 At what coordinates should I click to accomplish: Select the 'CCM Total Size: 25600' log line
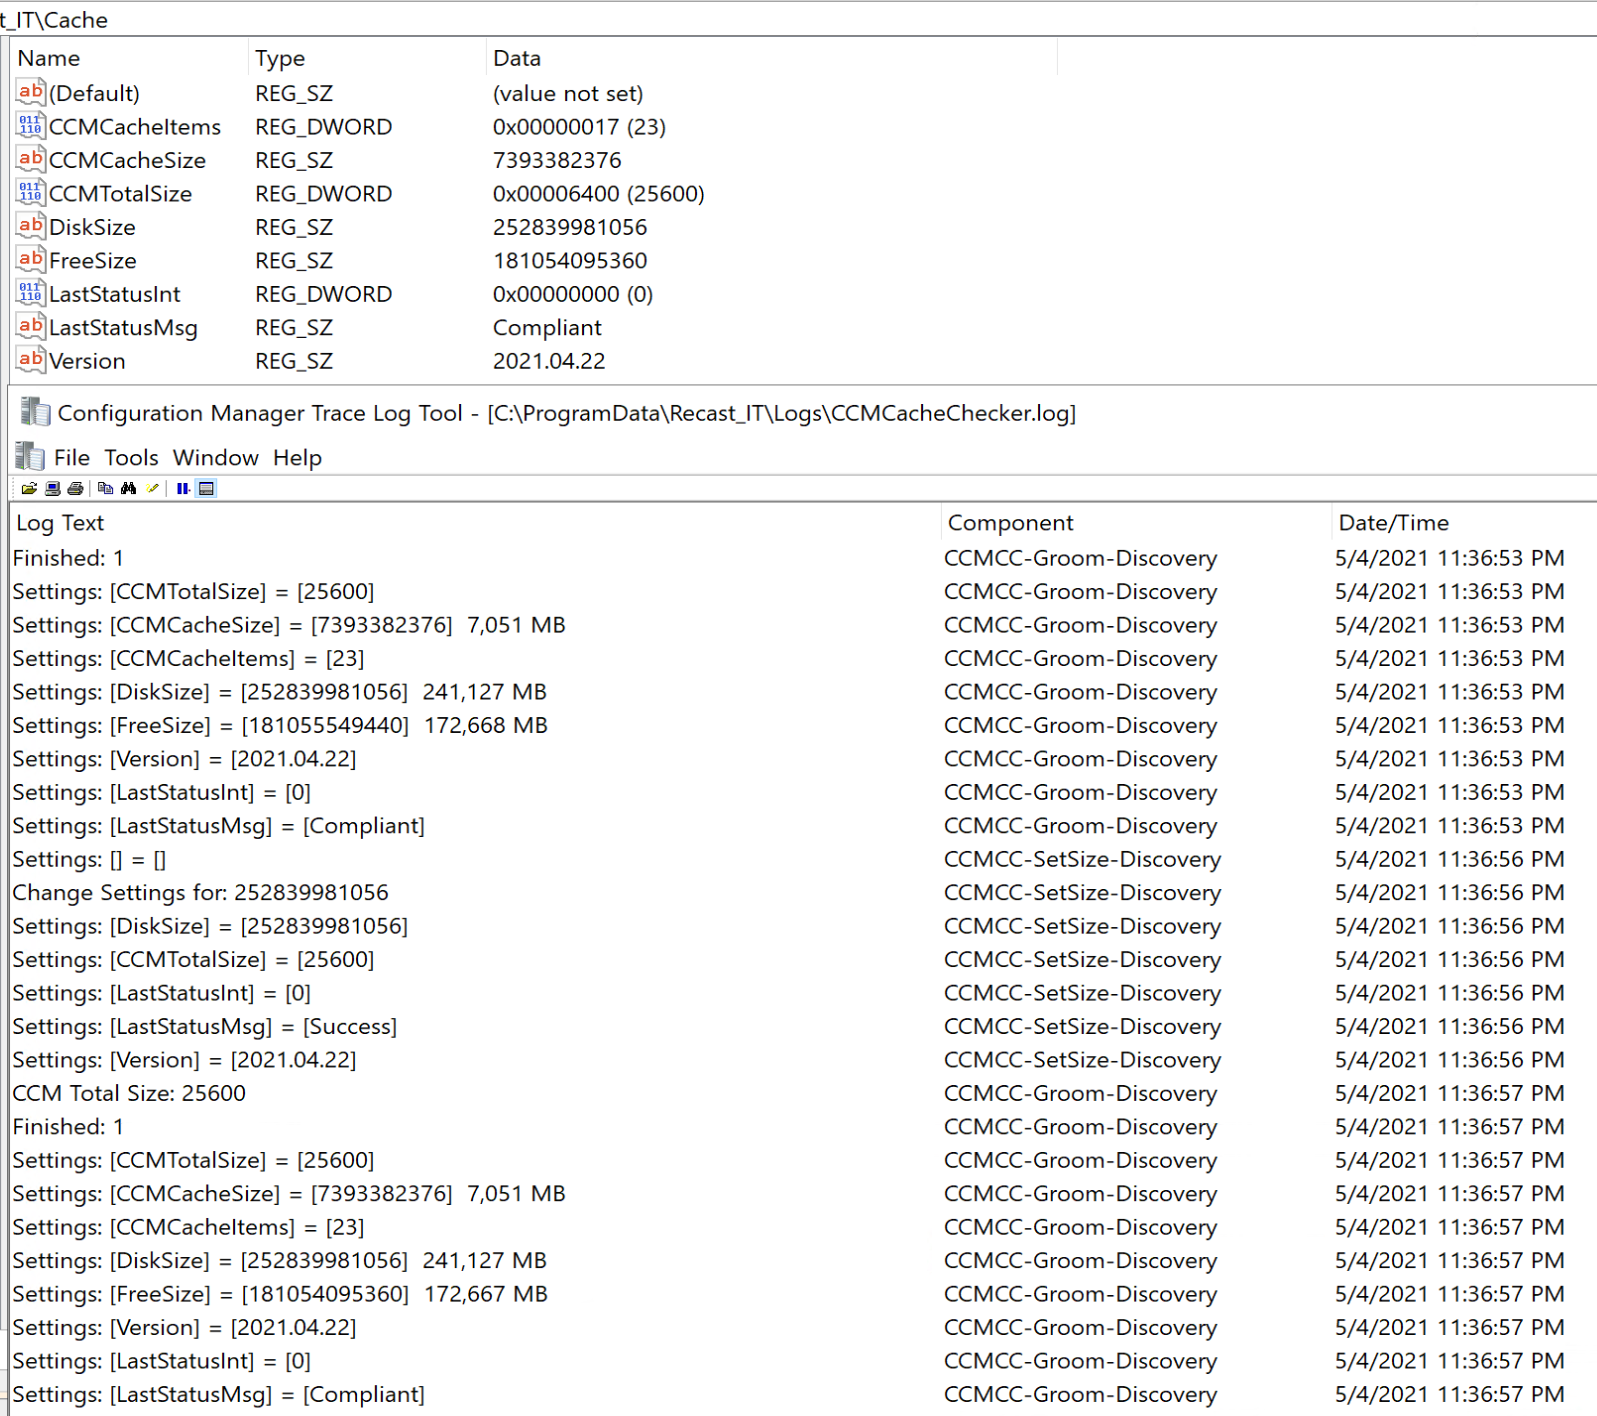pyautogui.click(x=129, y=1093)
